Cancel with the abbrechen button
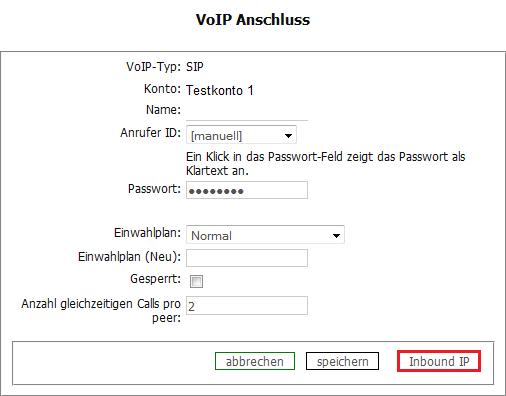Image resolution: width=506 pixels, height=396 pixels. pyautogui.click(x=255, y=361)
